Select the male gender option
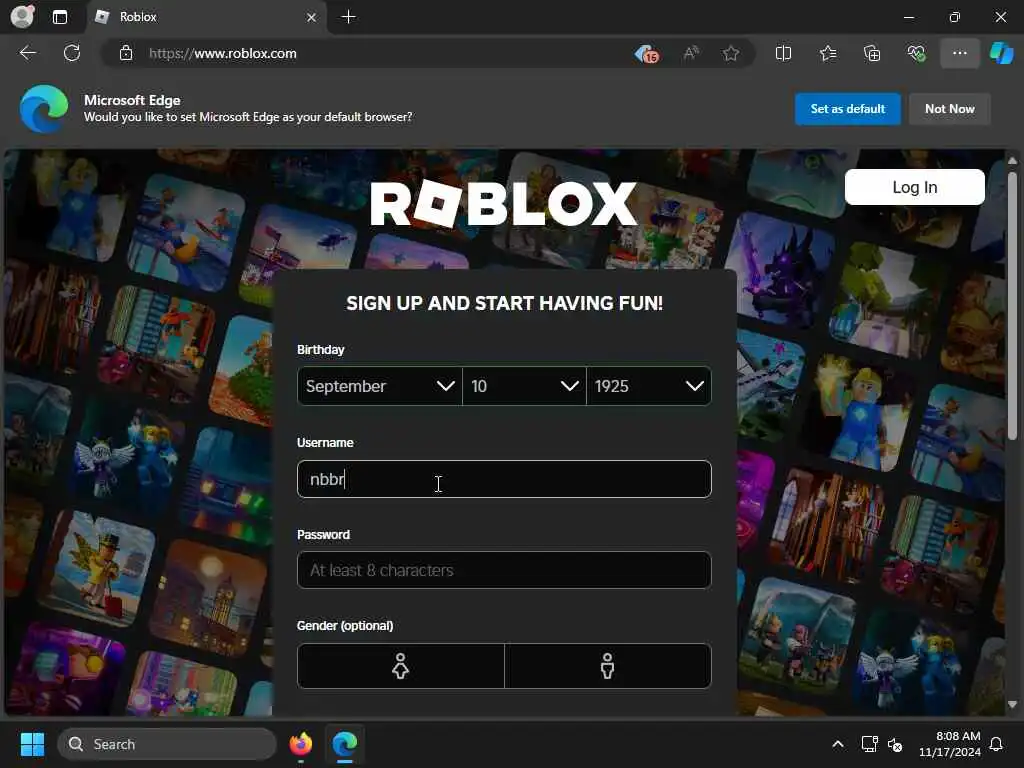The width and height of the screenshot is (1024, 768). tap(607, 666)
